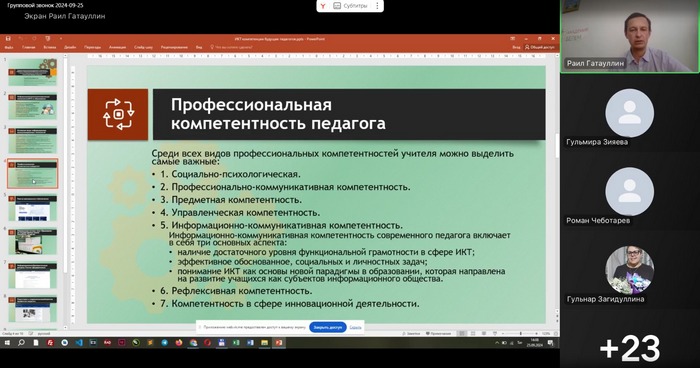Click the zoom slider in status bar
Image resolution: width=700 pixels, height=368 pixels.
(520, 334)
